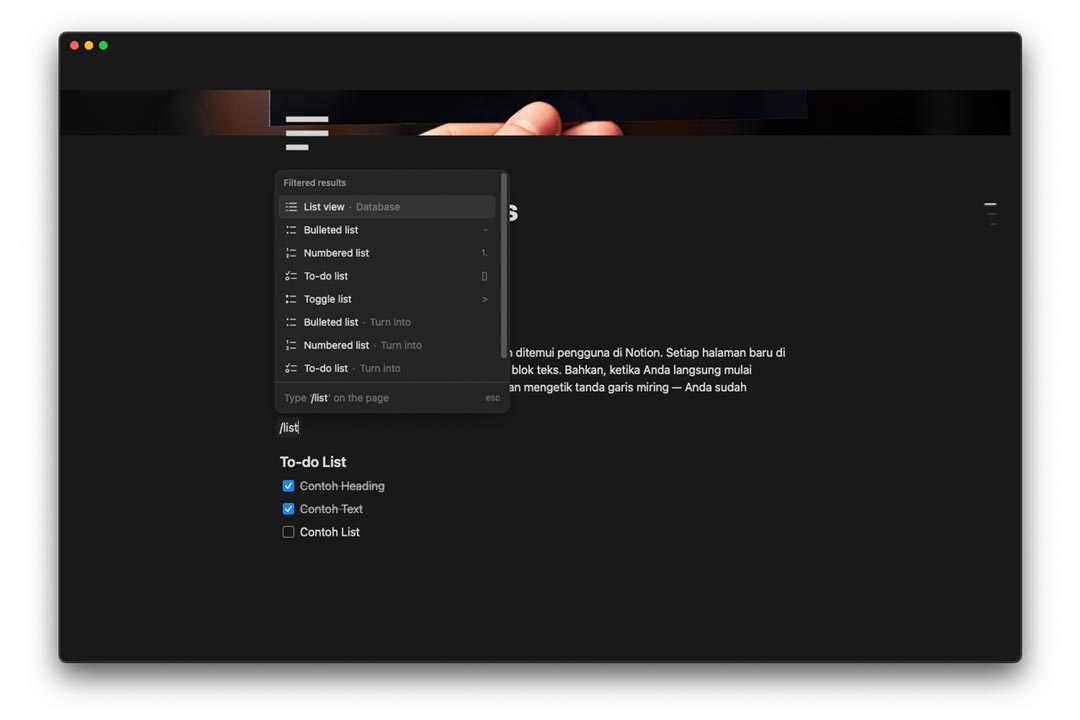
Task: Click the To-do list Turn into icon
Action: tap(291, 368)
